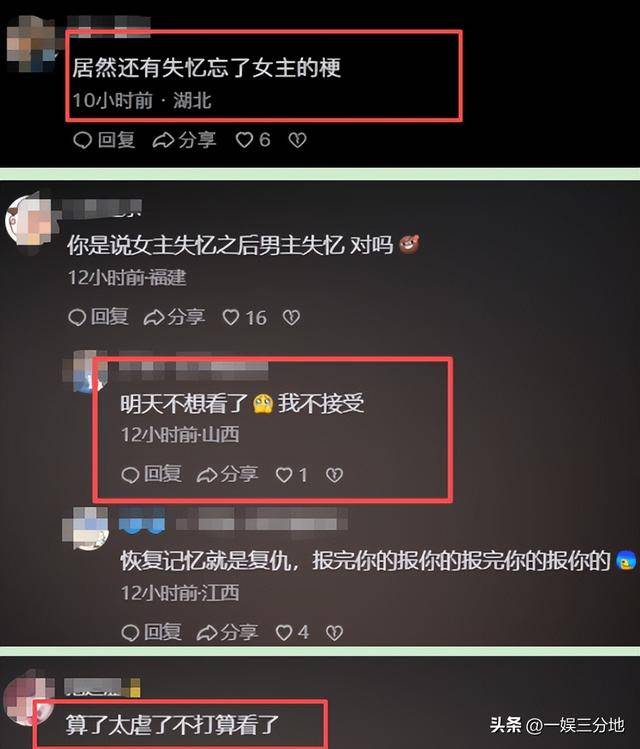
Task: Click reply bubble on Shanxi comment
Action: click(130, 475)
